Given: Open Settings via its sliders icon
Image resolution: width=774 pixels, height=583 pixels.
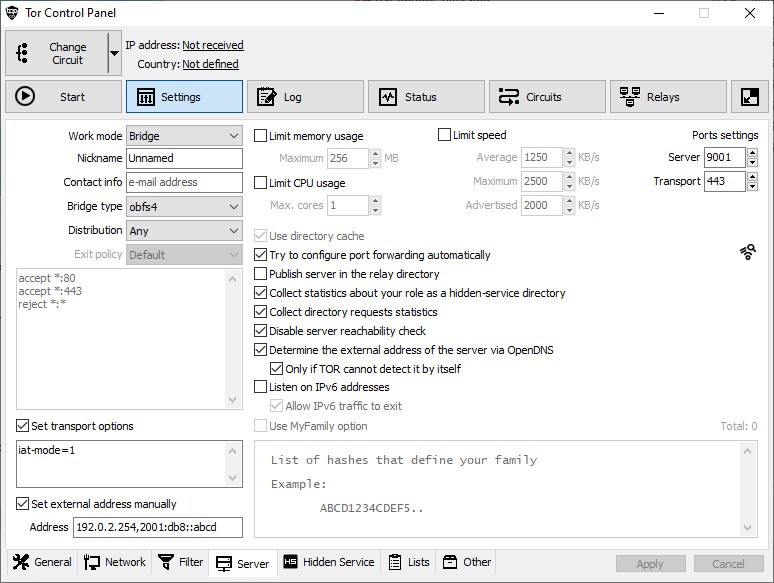Looking at the screenshot, I should [x=146, y=97].
